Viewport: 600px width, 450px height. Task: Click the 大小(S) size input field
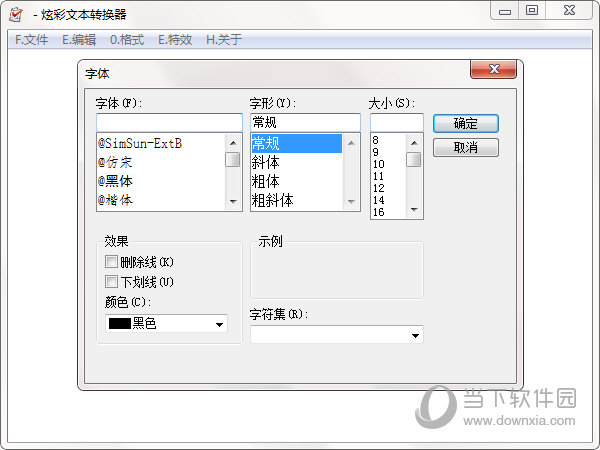397,122
